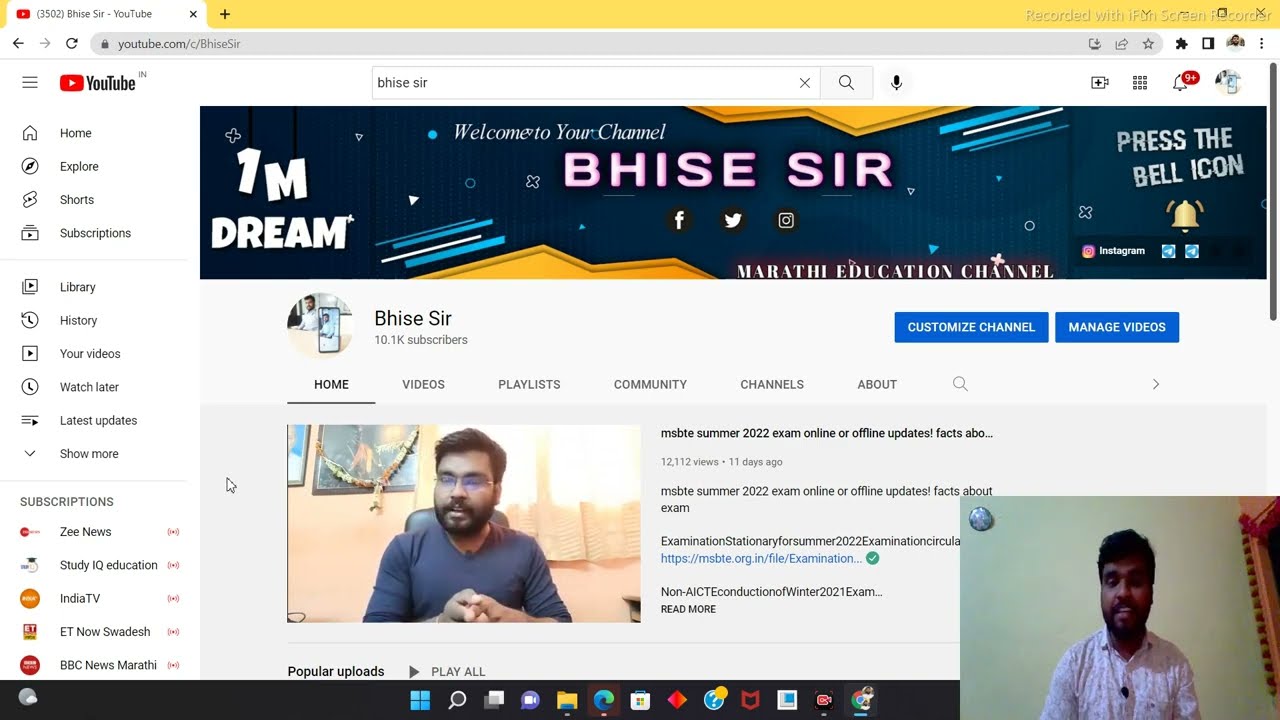
Task: Click the YouTube logo
Action: point(97,83)
